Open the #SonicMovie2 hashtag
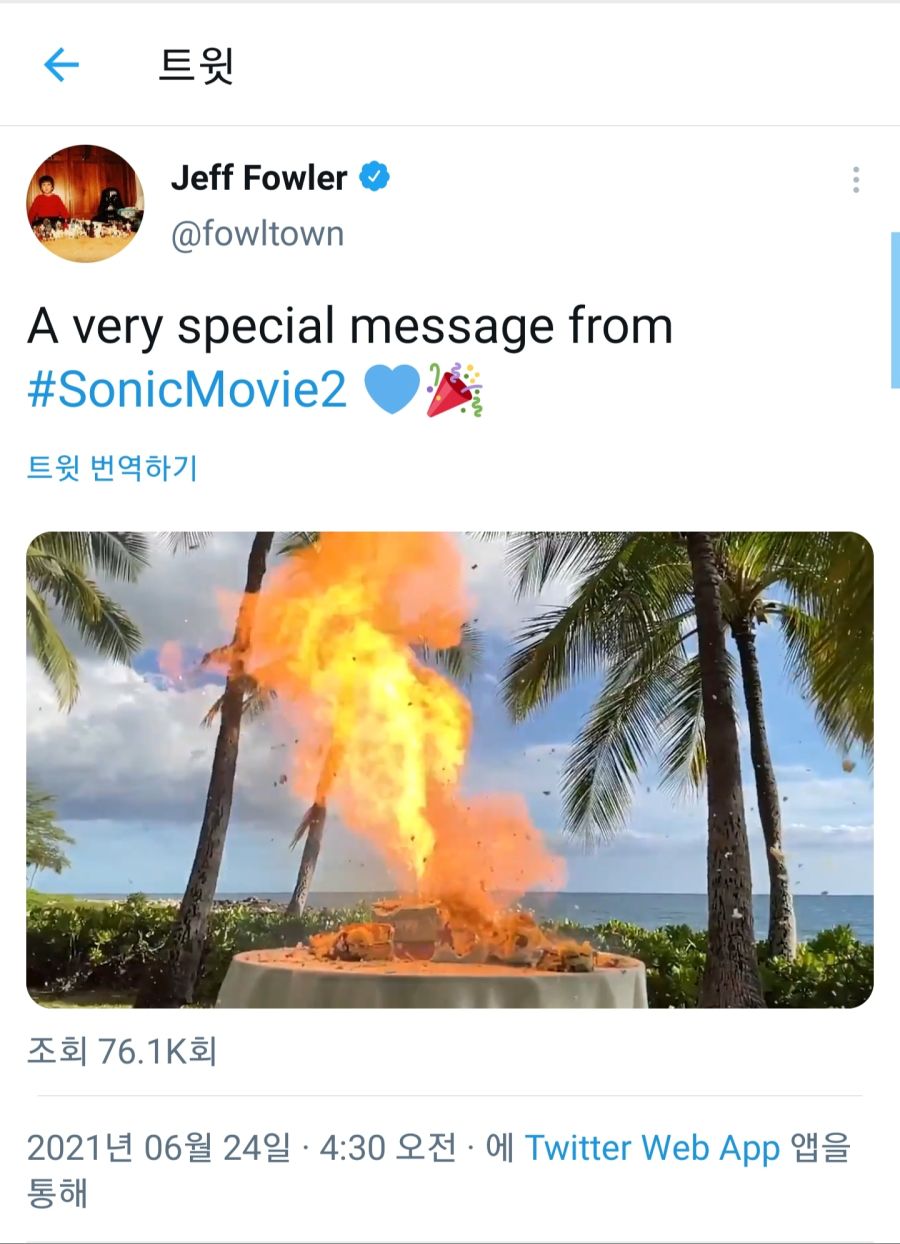This screenshot has width=900, height=1244. pos(187,390)
